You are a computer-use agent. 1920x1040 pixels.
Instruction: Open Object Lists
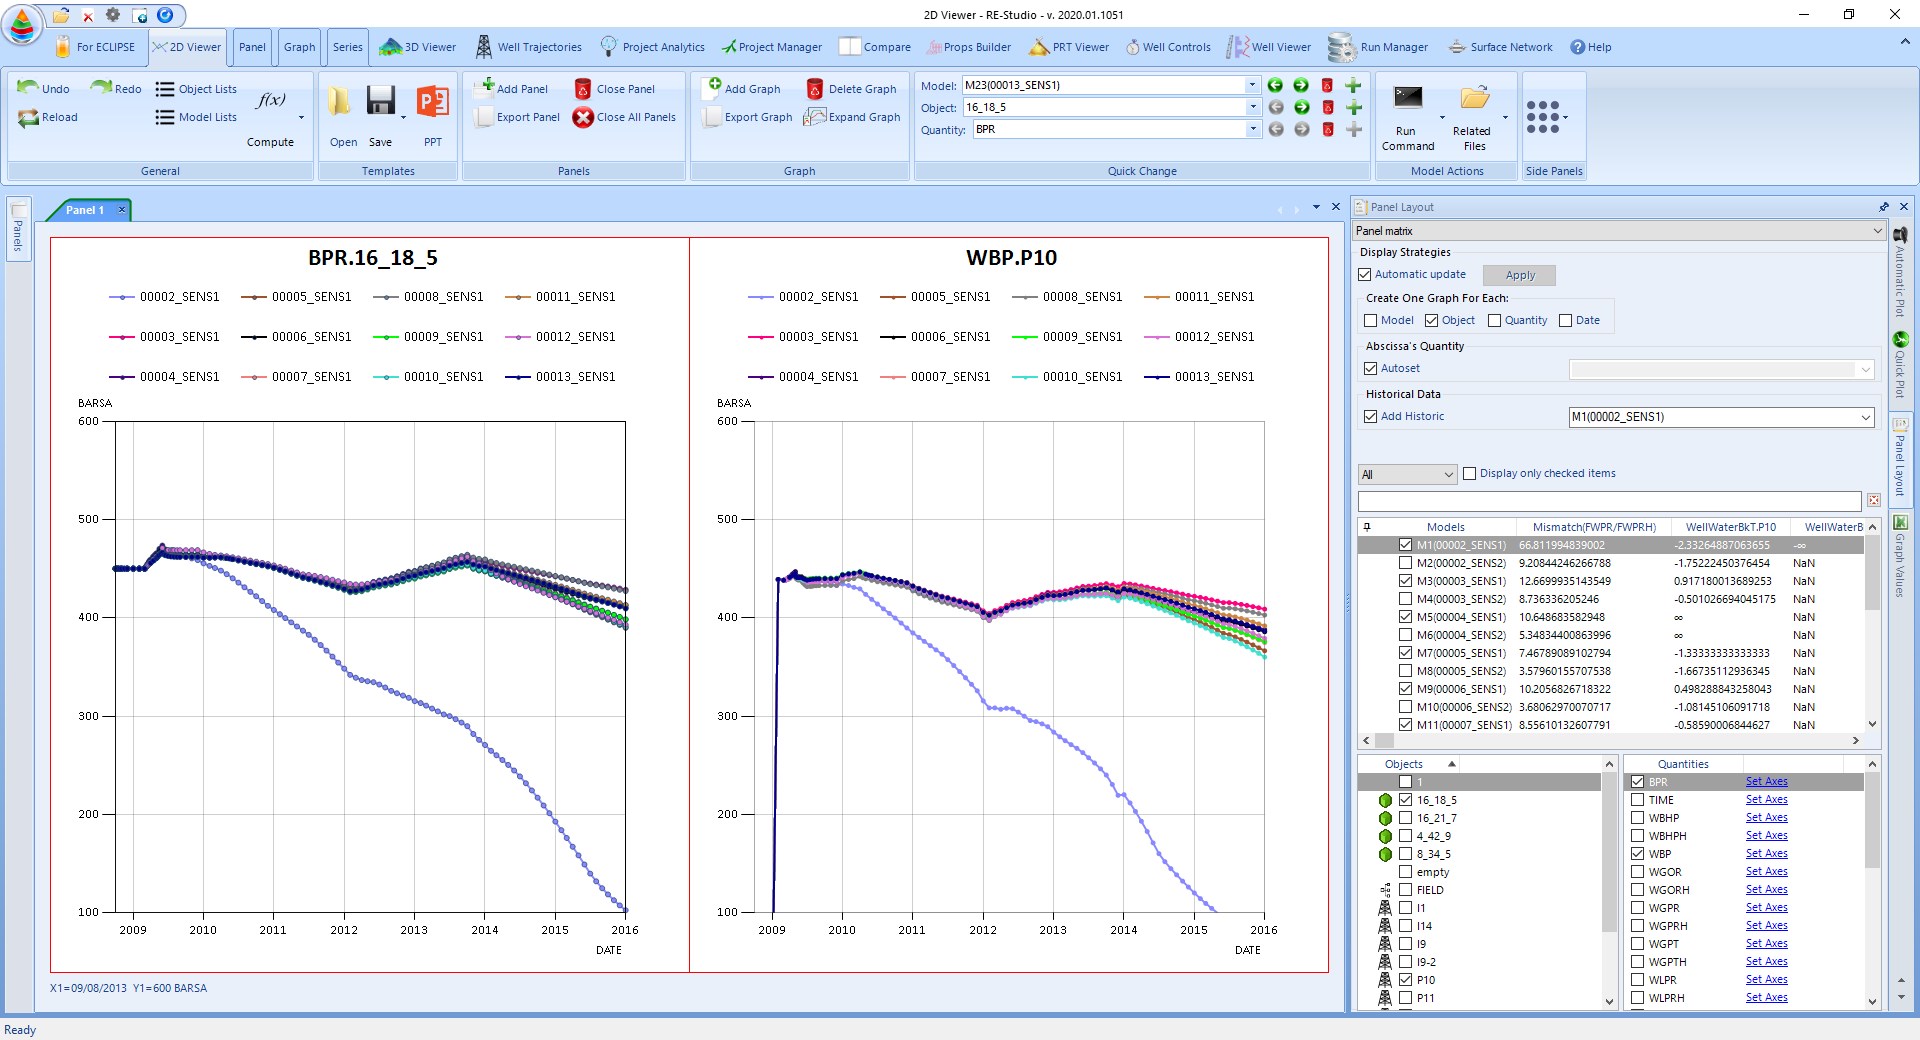tap(197, 89)
